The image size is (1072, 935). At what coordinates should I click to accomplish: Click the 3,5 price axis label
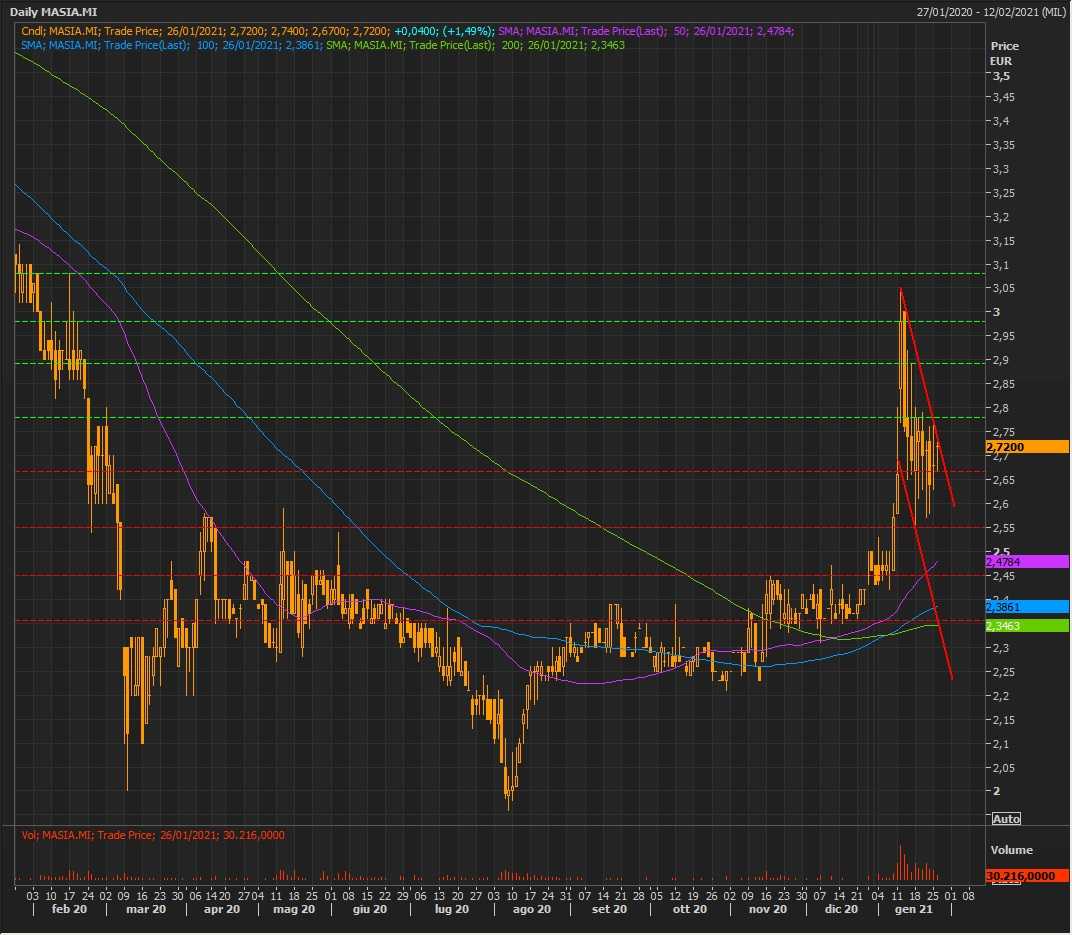coord(1000,76)
